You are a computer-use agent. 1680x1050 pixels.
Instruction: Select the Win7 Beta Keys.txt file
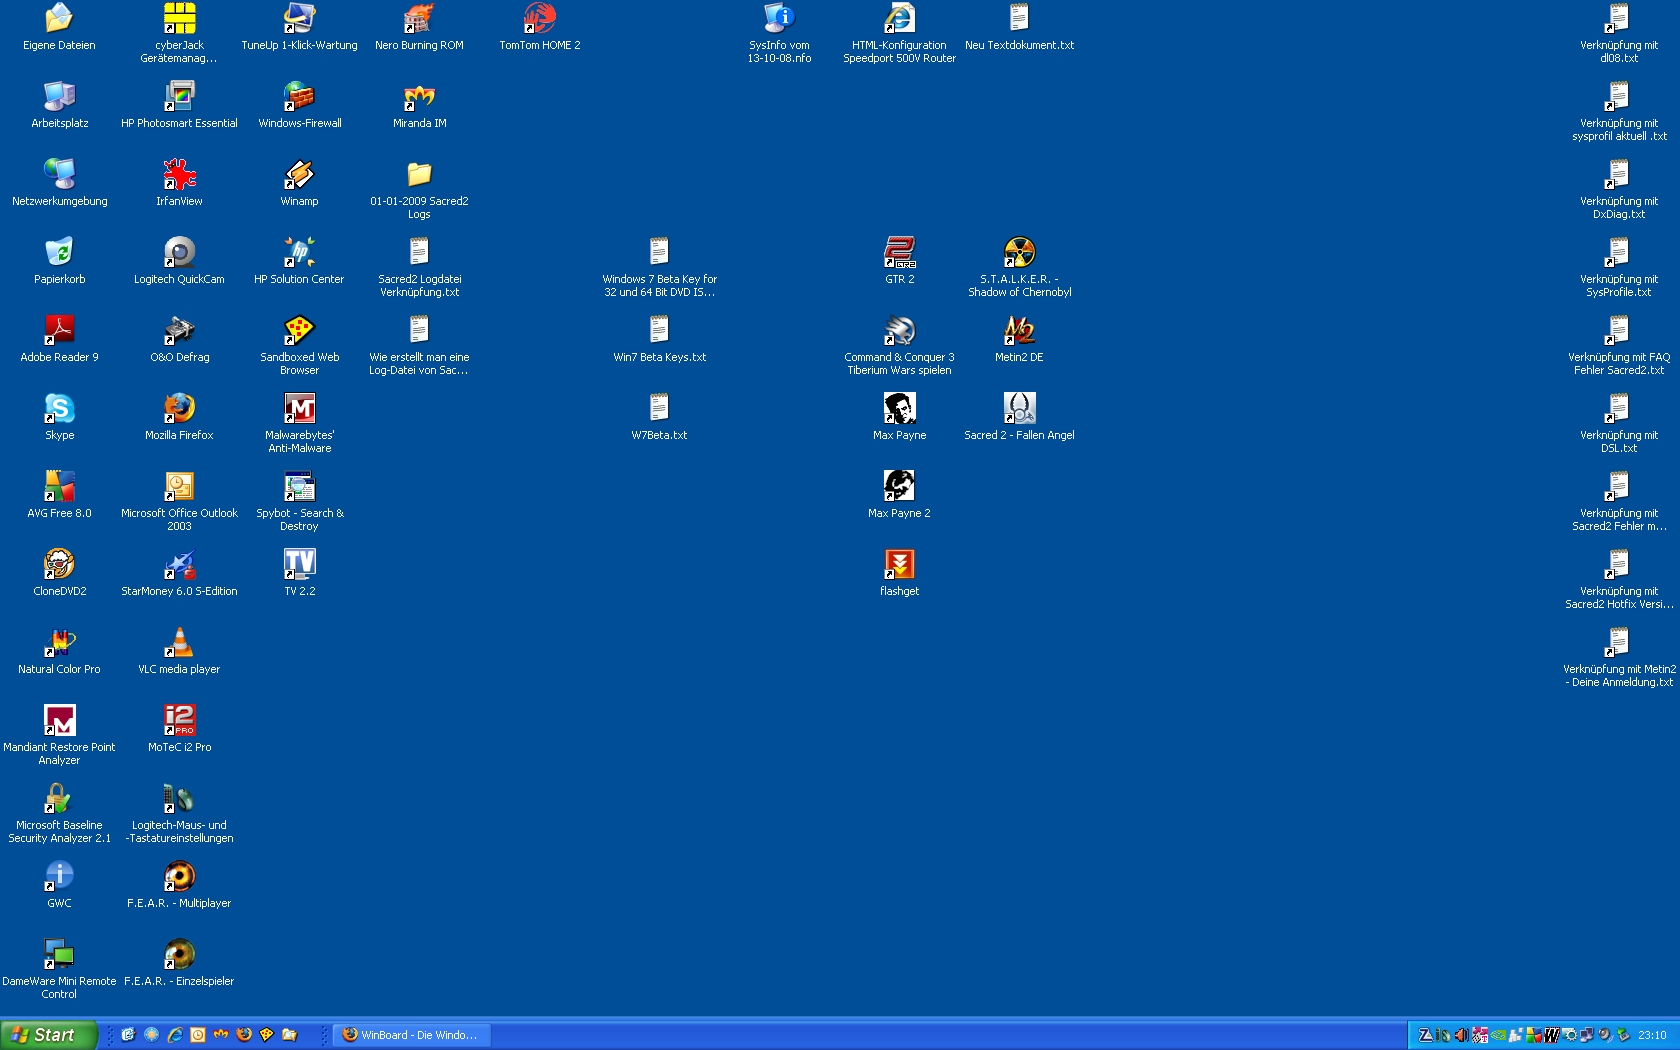(x=659, y=331)
